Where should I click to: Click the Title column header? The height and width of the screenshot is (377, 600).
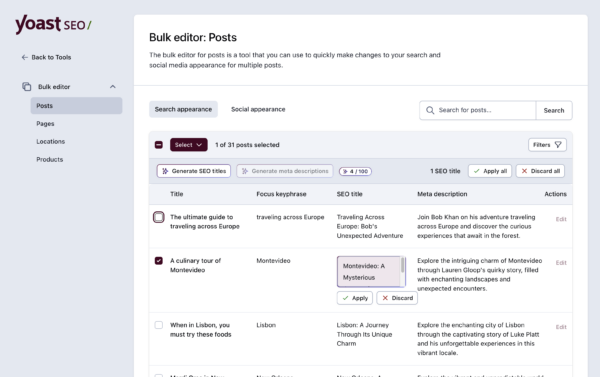point(176,194)
